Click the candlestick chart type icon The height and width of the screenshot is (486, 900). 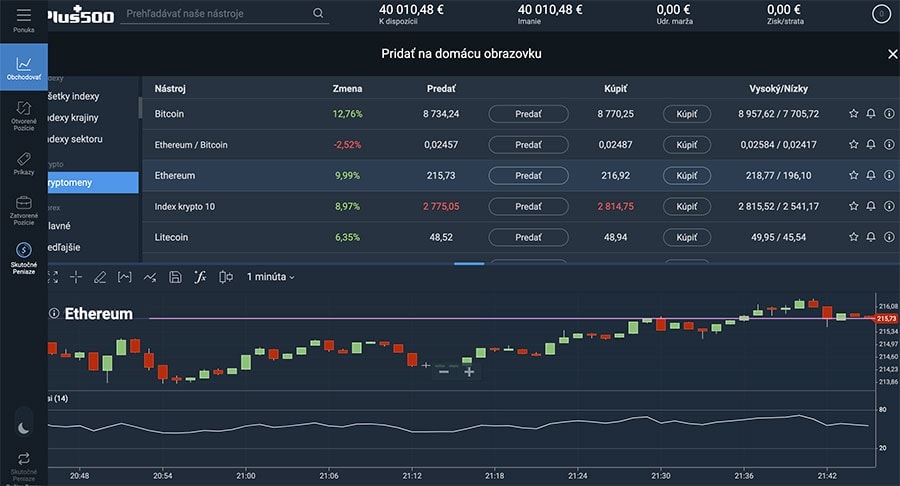tap(226, 277)
